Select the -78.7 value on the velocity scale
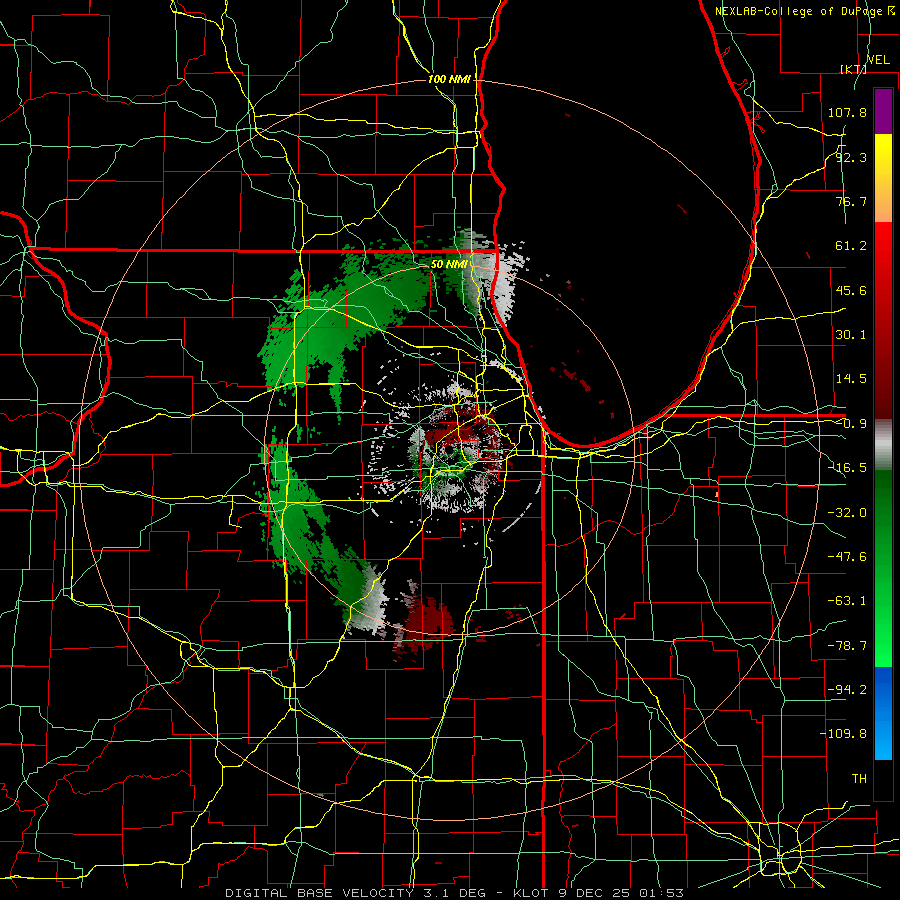Image resolution: width=900 pixels, height=900 pixels. tap(847, 646)
